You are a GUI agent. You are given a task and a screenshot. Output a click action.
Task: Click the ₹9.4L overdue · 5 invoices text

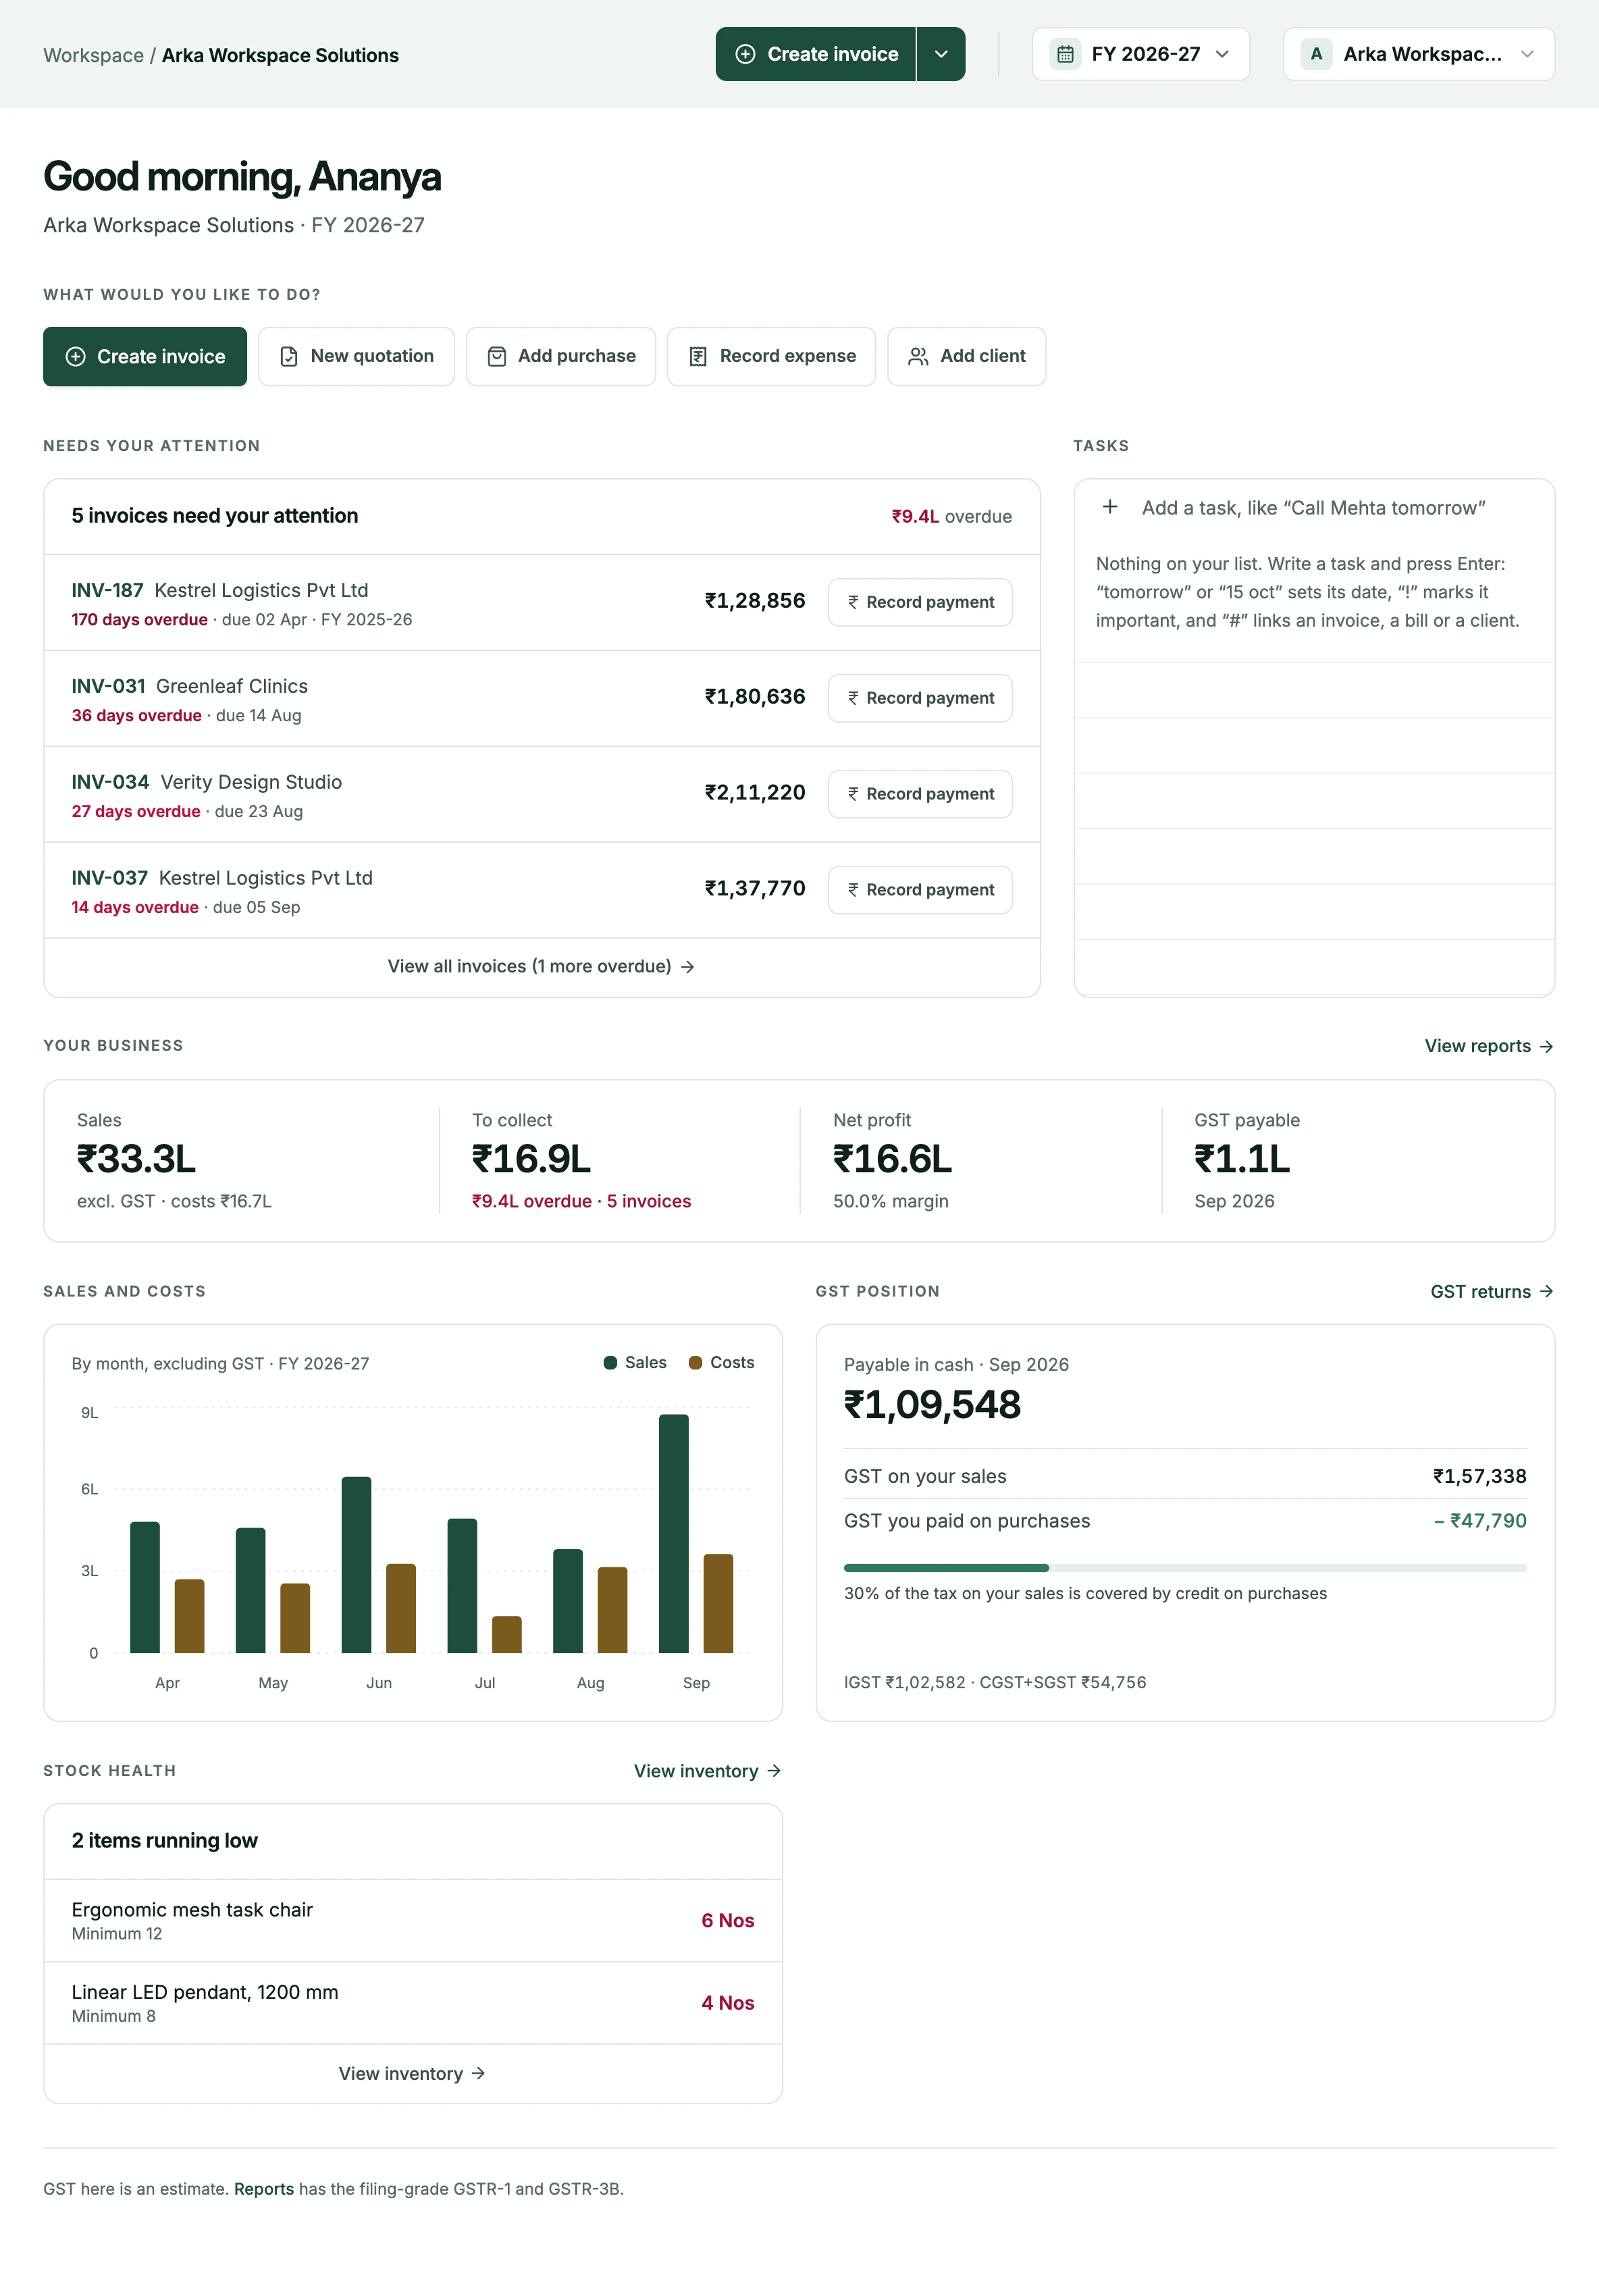pyautogui.click(x=581, y=1201)
